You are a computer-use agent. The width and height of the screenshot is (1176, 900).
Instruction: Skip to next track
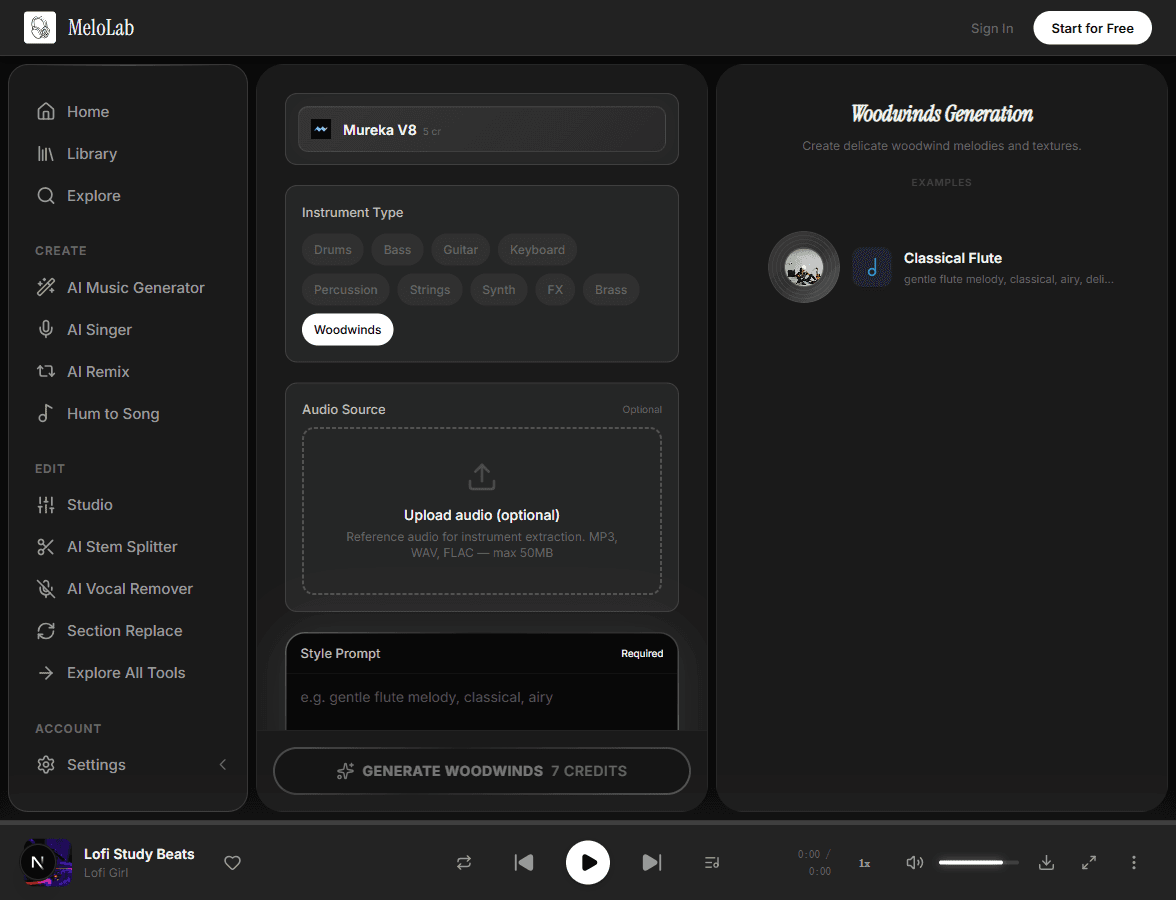[x=652, y=862]
